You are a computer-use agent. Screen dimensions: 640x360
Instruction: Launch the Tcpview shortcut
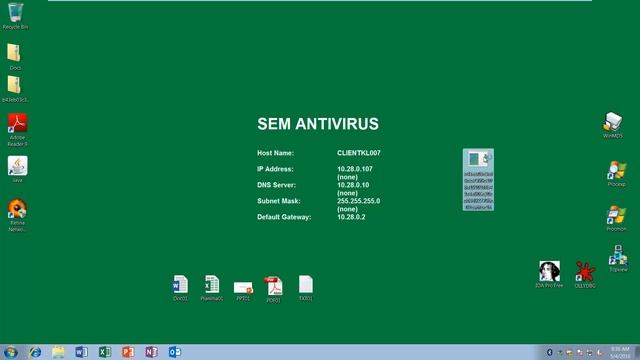[618, 258]
